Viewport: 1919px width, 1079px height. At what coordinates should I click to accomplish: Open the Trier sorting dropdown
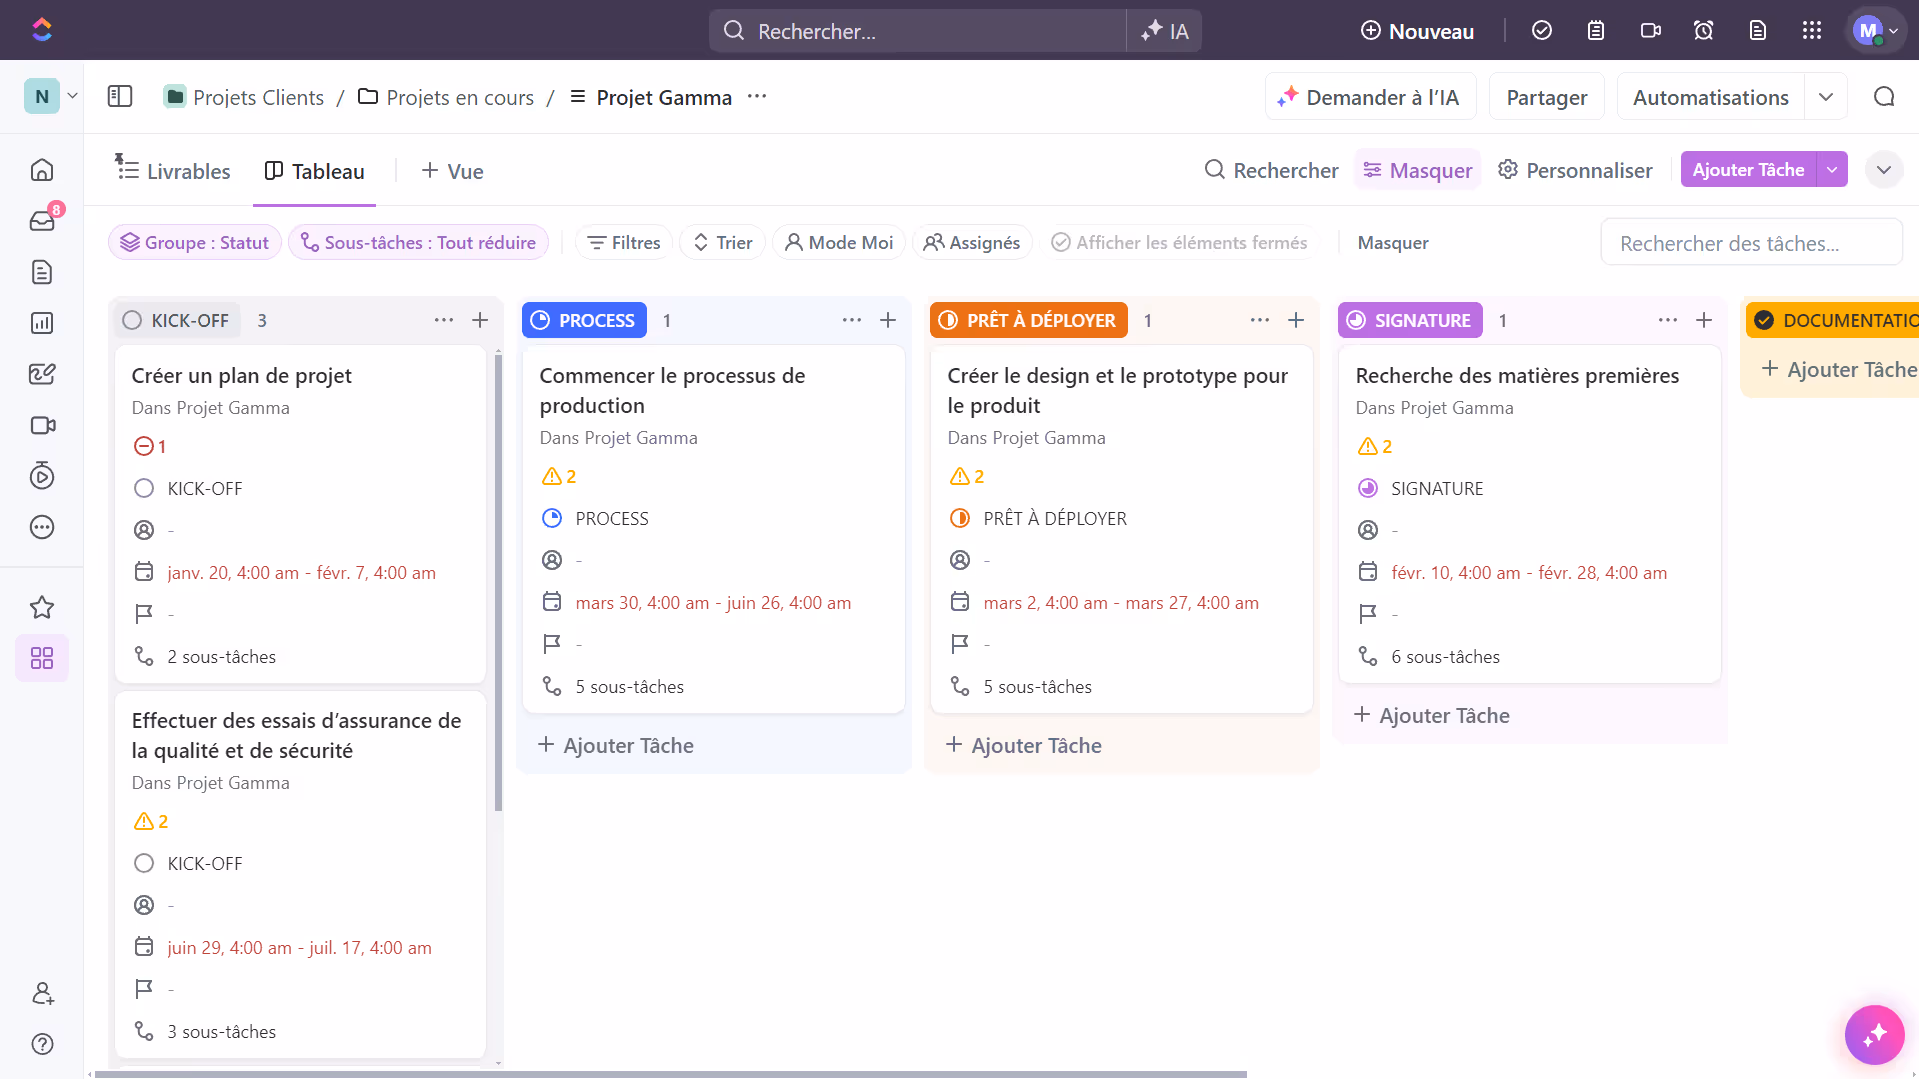click(721, 242)
